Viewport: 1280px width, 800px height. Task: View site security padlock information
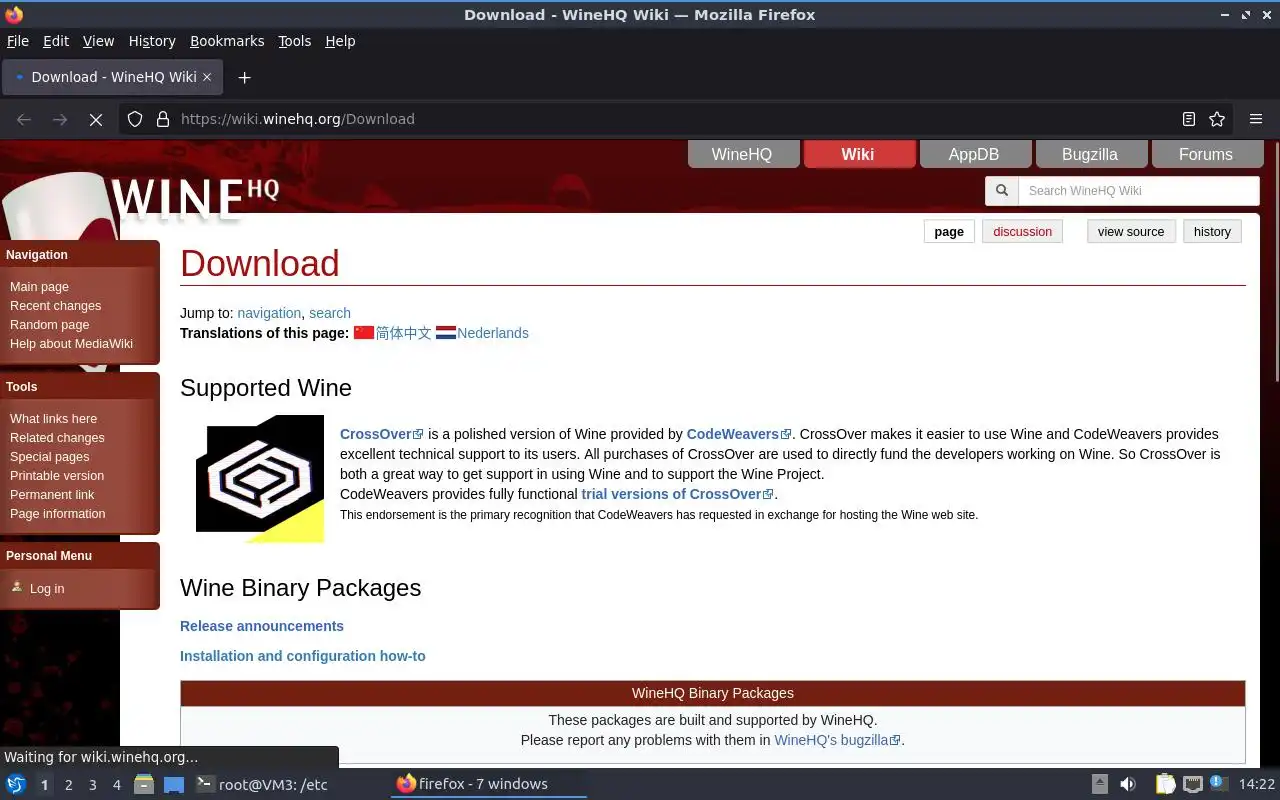163,119
